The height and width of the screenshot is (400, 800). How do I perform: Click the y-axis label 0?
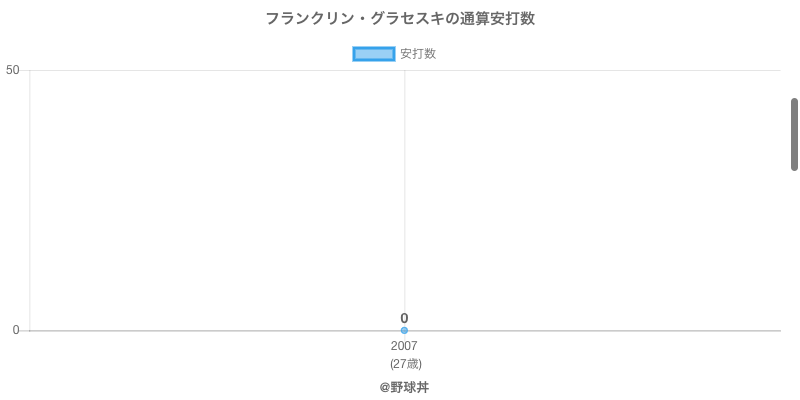15,330
